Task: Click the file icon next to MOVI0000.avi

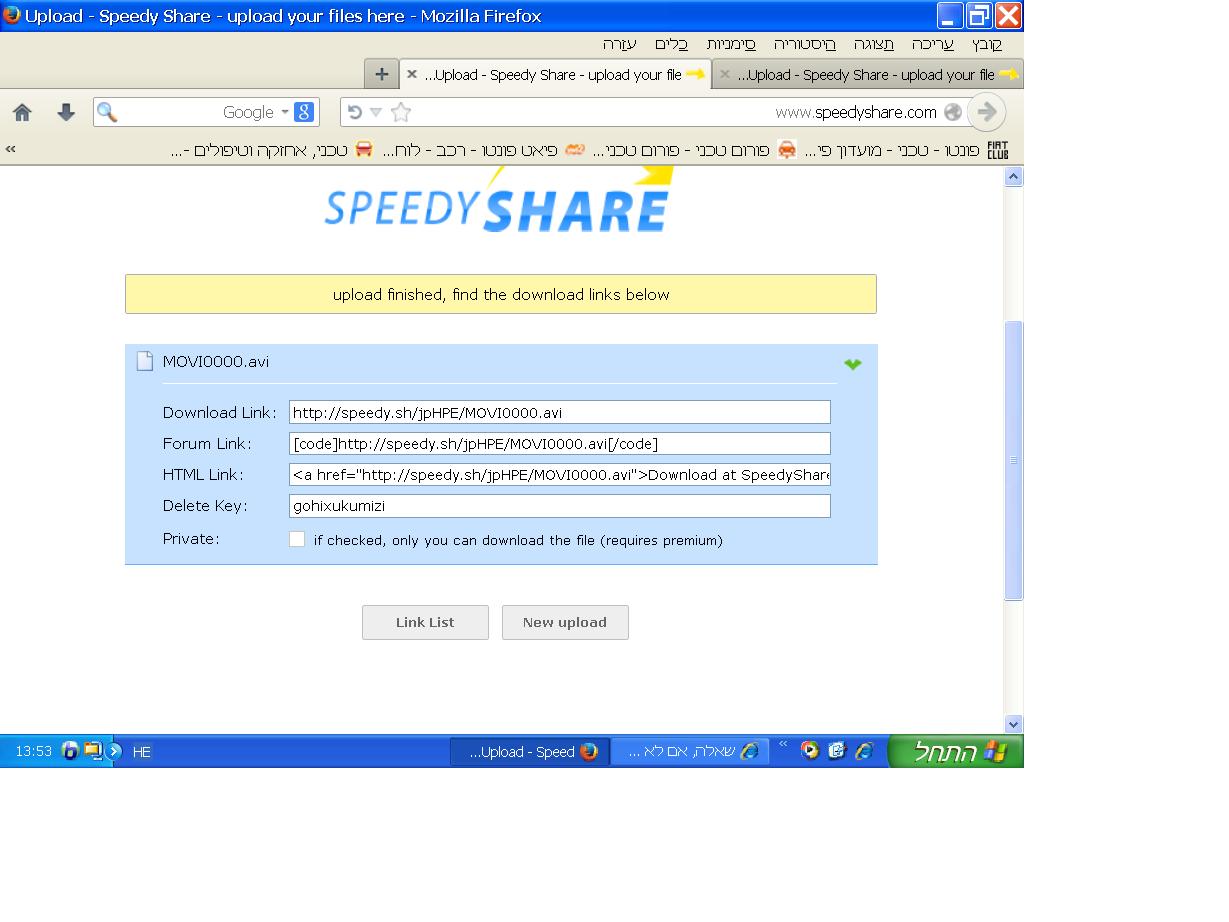Action: click(145, 362)
